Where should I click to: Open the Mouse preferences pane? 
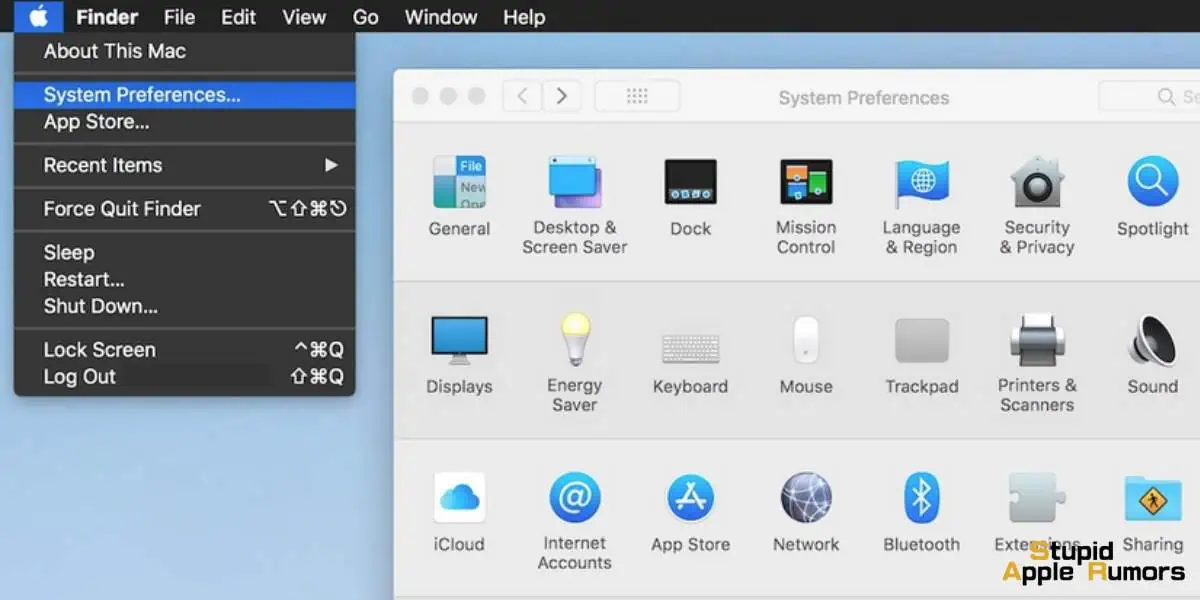pyautogui.click(x=806, y=355)
